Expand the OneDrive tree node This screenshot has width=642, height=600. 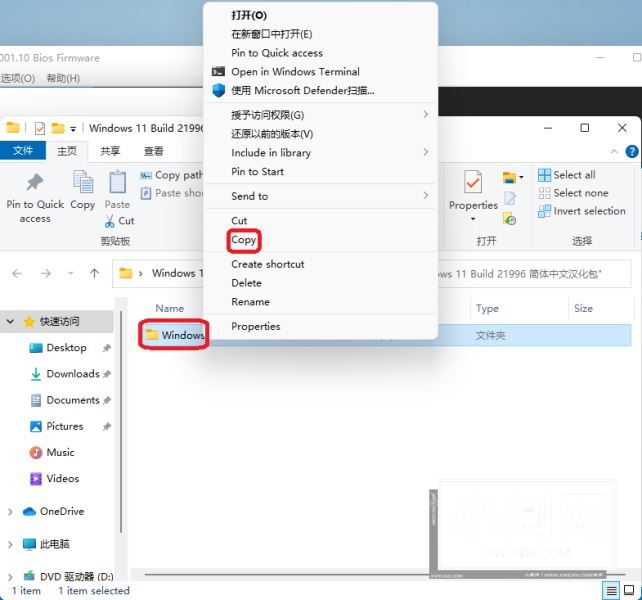[10, 512]
